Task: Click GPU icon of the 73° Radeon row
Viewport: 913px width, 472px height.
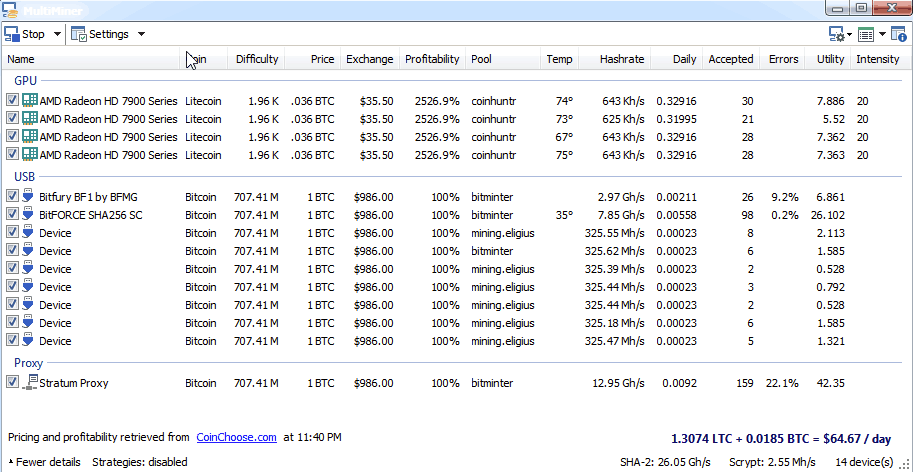Action: [29, 119]
